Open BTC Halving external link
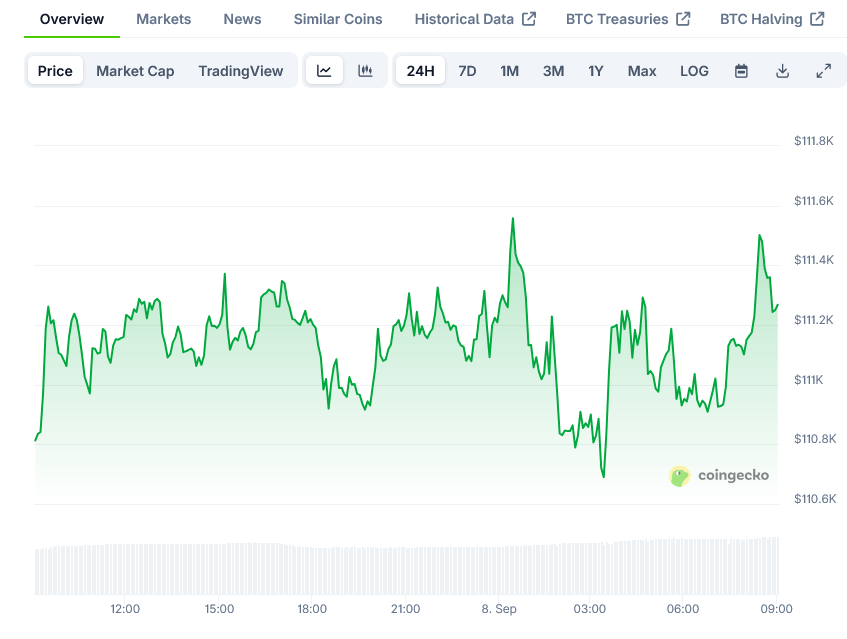 pyautogui.click(x=772, y=19)
